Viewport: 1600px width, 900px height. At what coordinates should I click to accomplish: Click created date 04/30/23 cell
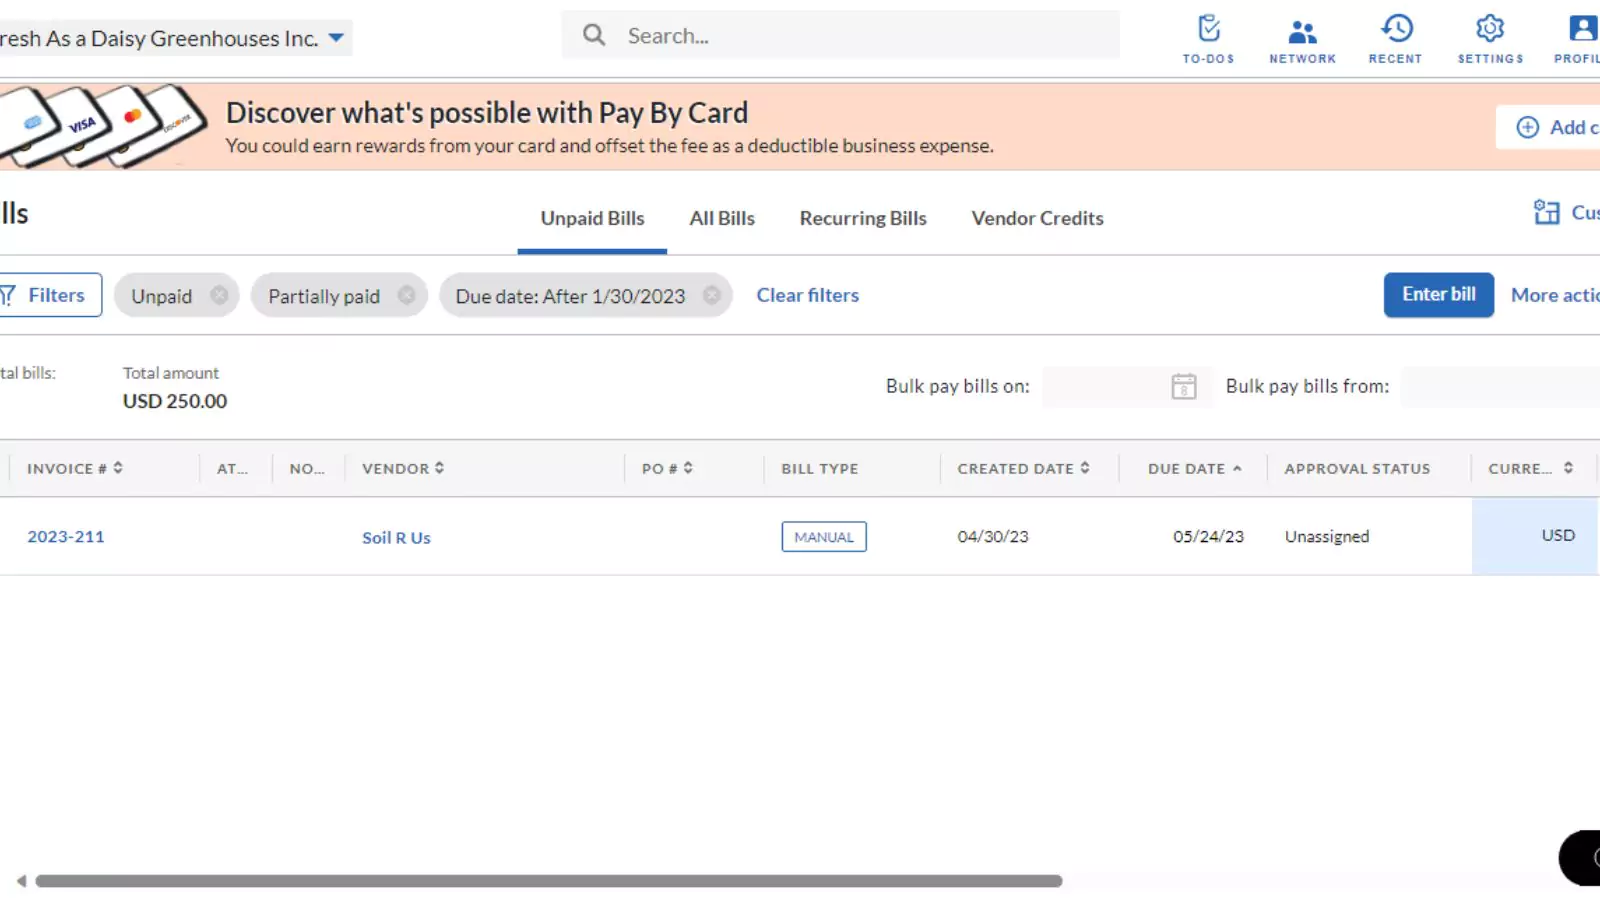tap(992, 537)
